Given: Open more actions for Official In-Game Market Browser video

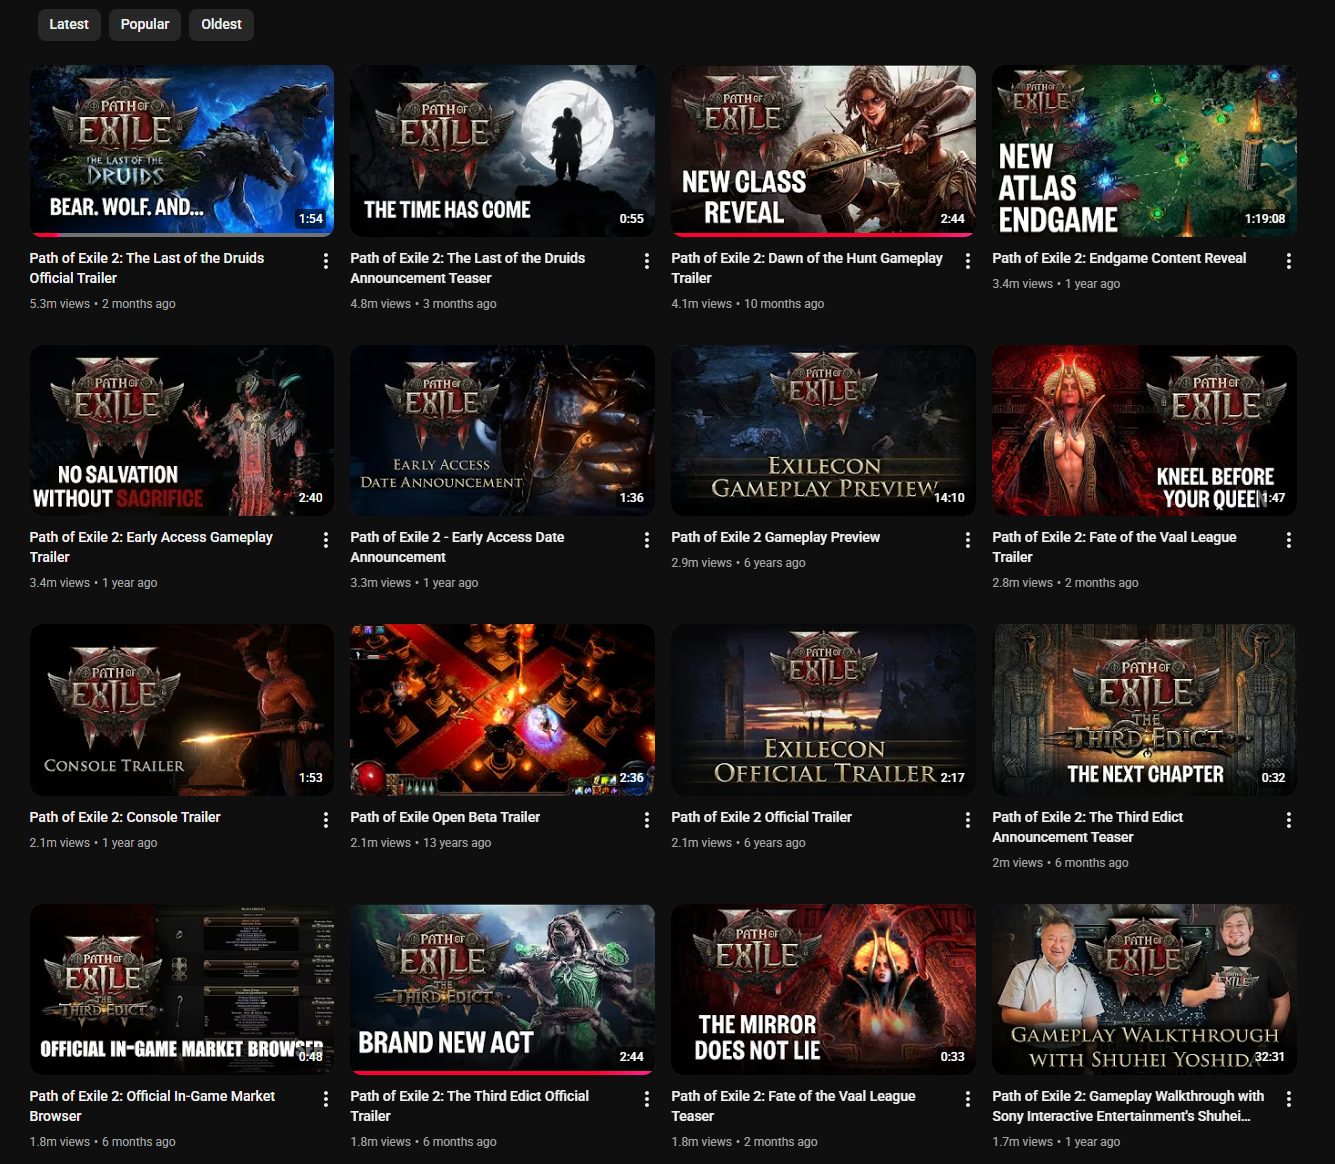Looking at the screenshot, I should pos(326,1099).
